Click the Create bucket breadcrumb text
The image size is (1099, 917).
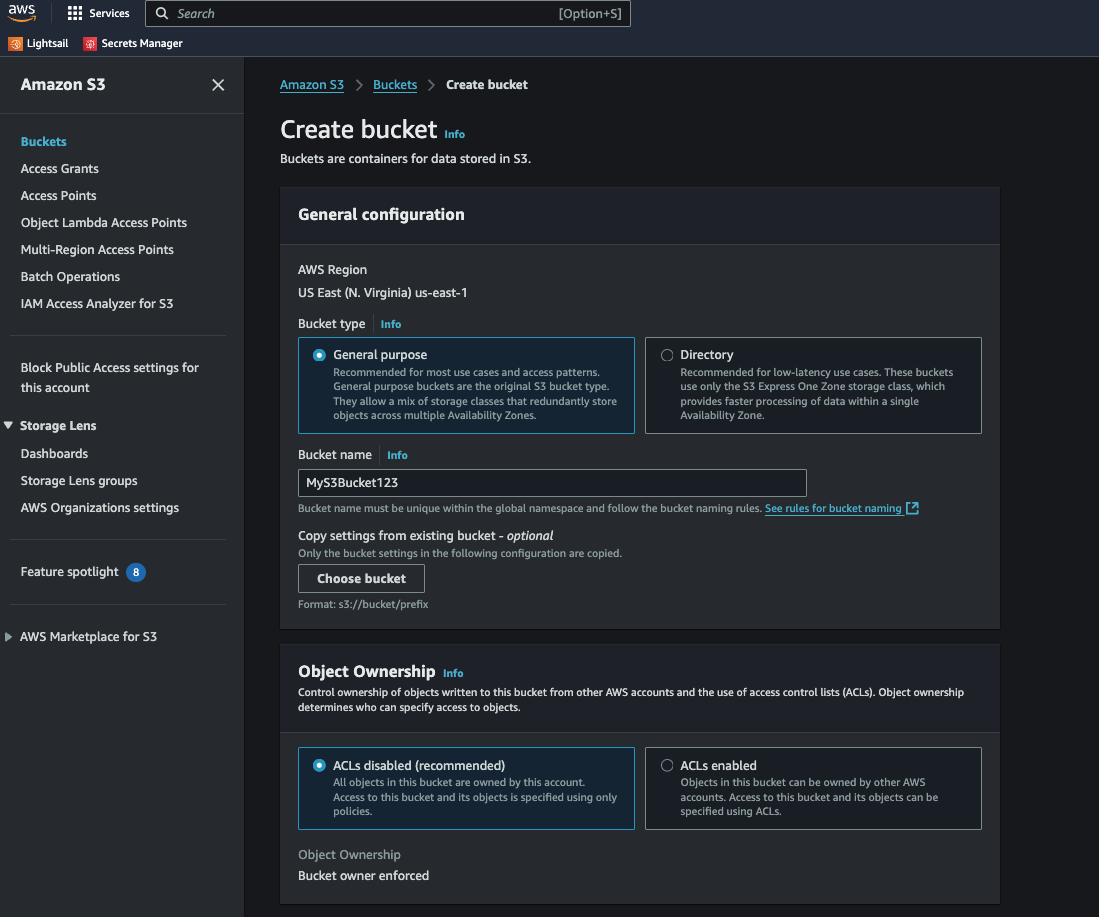click(486, 85)
